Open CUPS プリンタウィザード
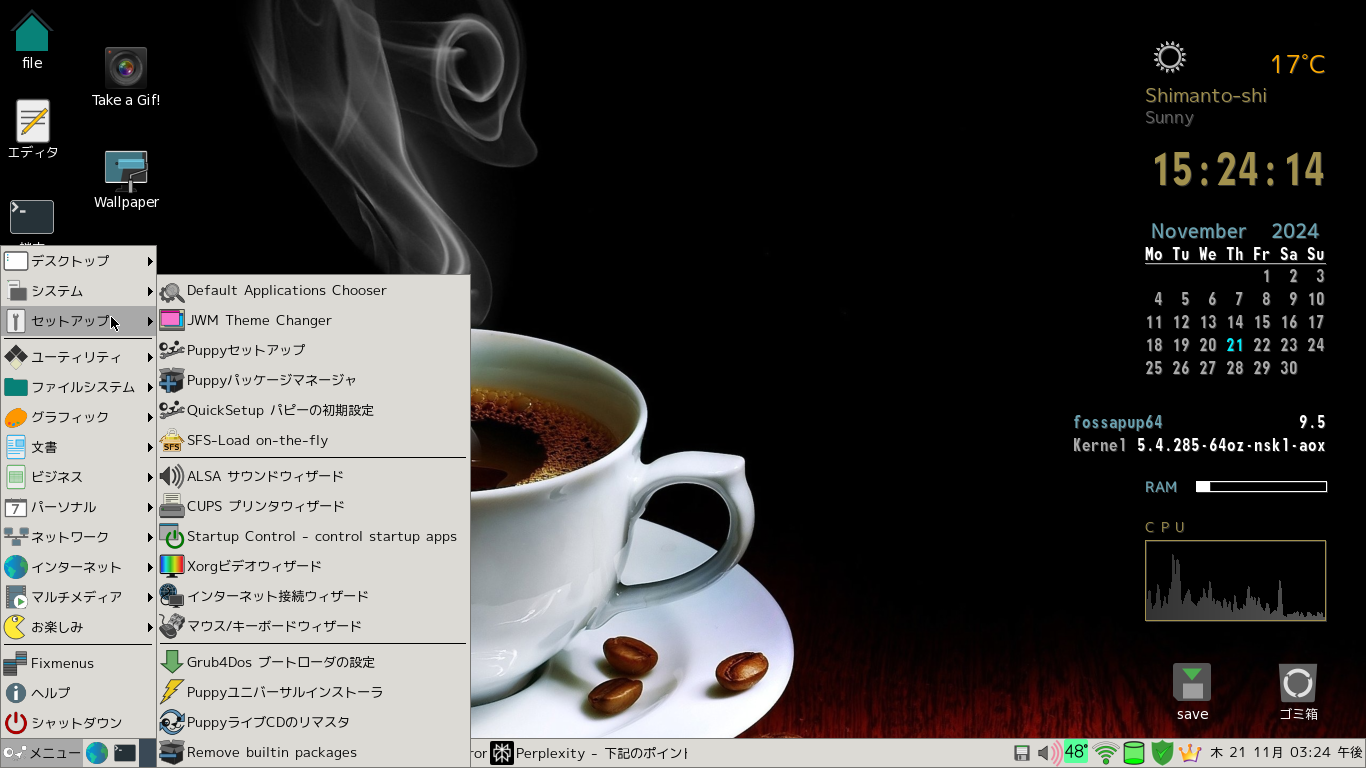The height and width of the screenshot is (768, 1366). pyautogui.click(x=313, y=506)
